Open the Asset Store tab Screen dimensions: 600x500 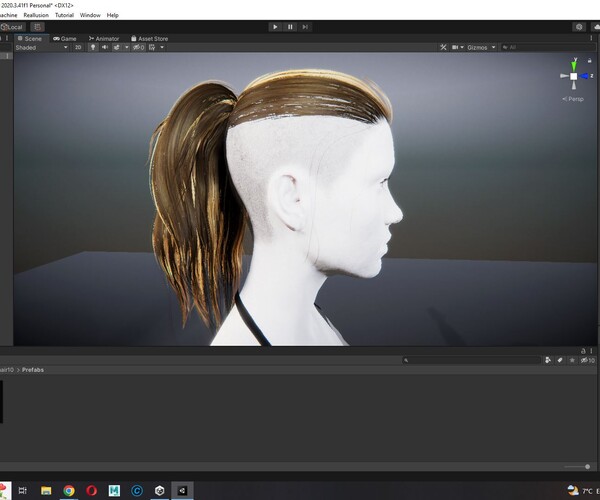[x=149, y=39]
